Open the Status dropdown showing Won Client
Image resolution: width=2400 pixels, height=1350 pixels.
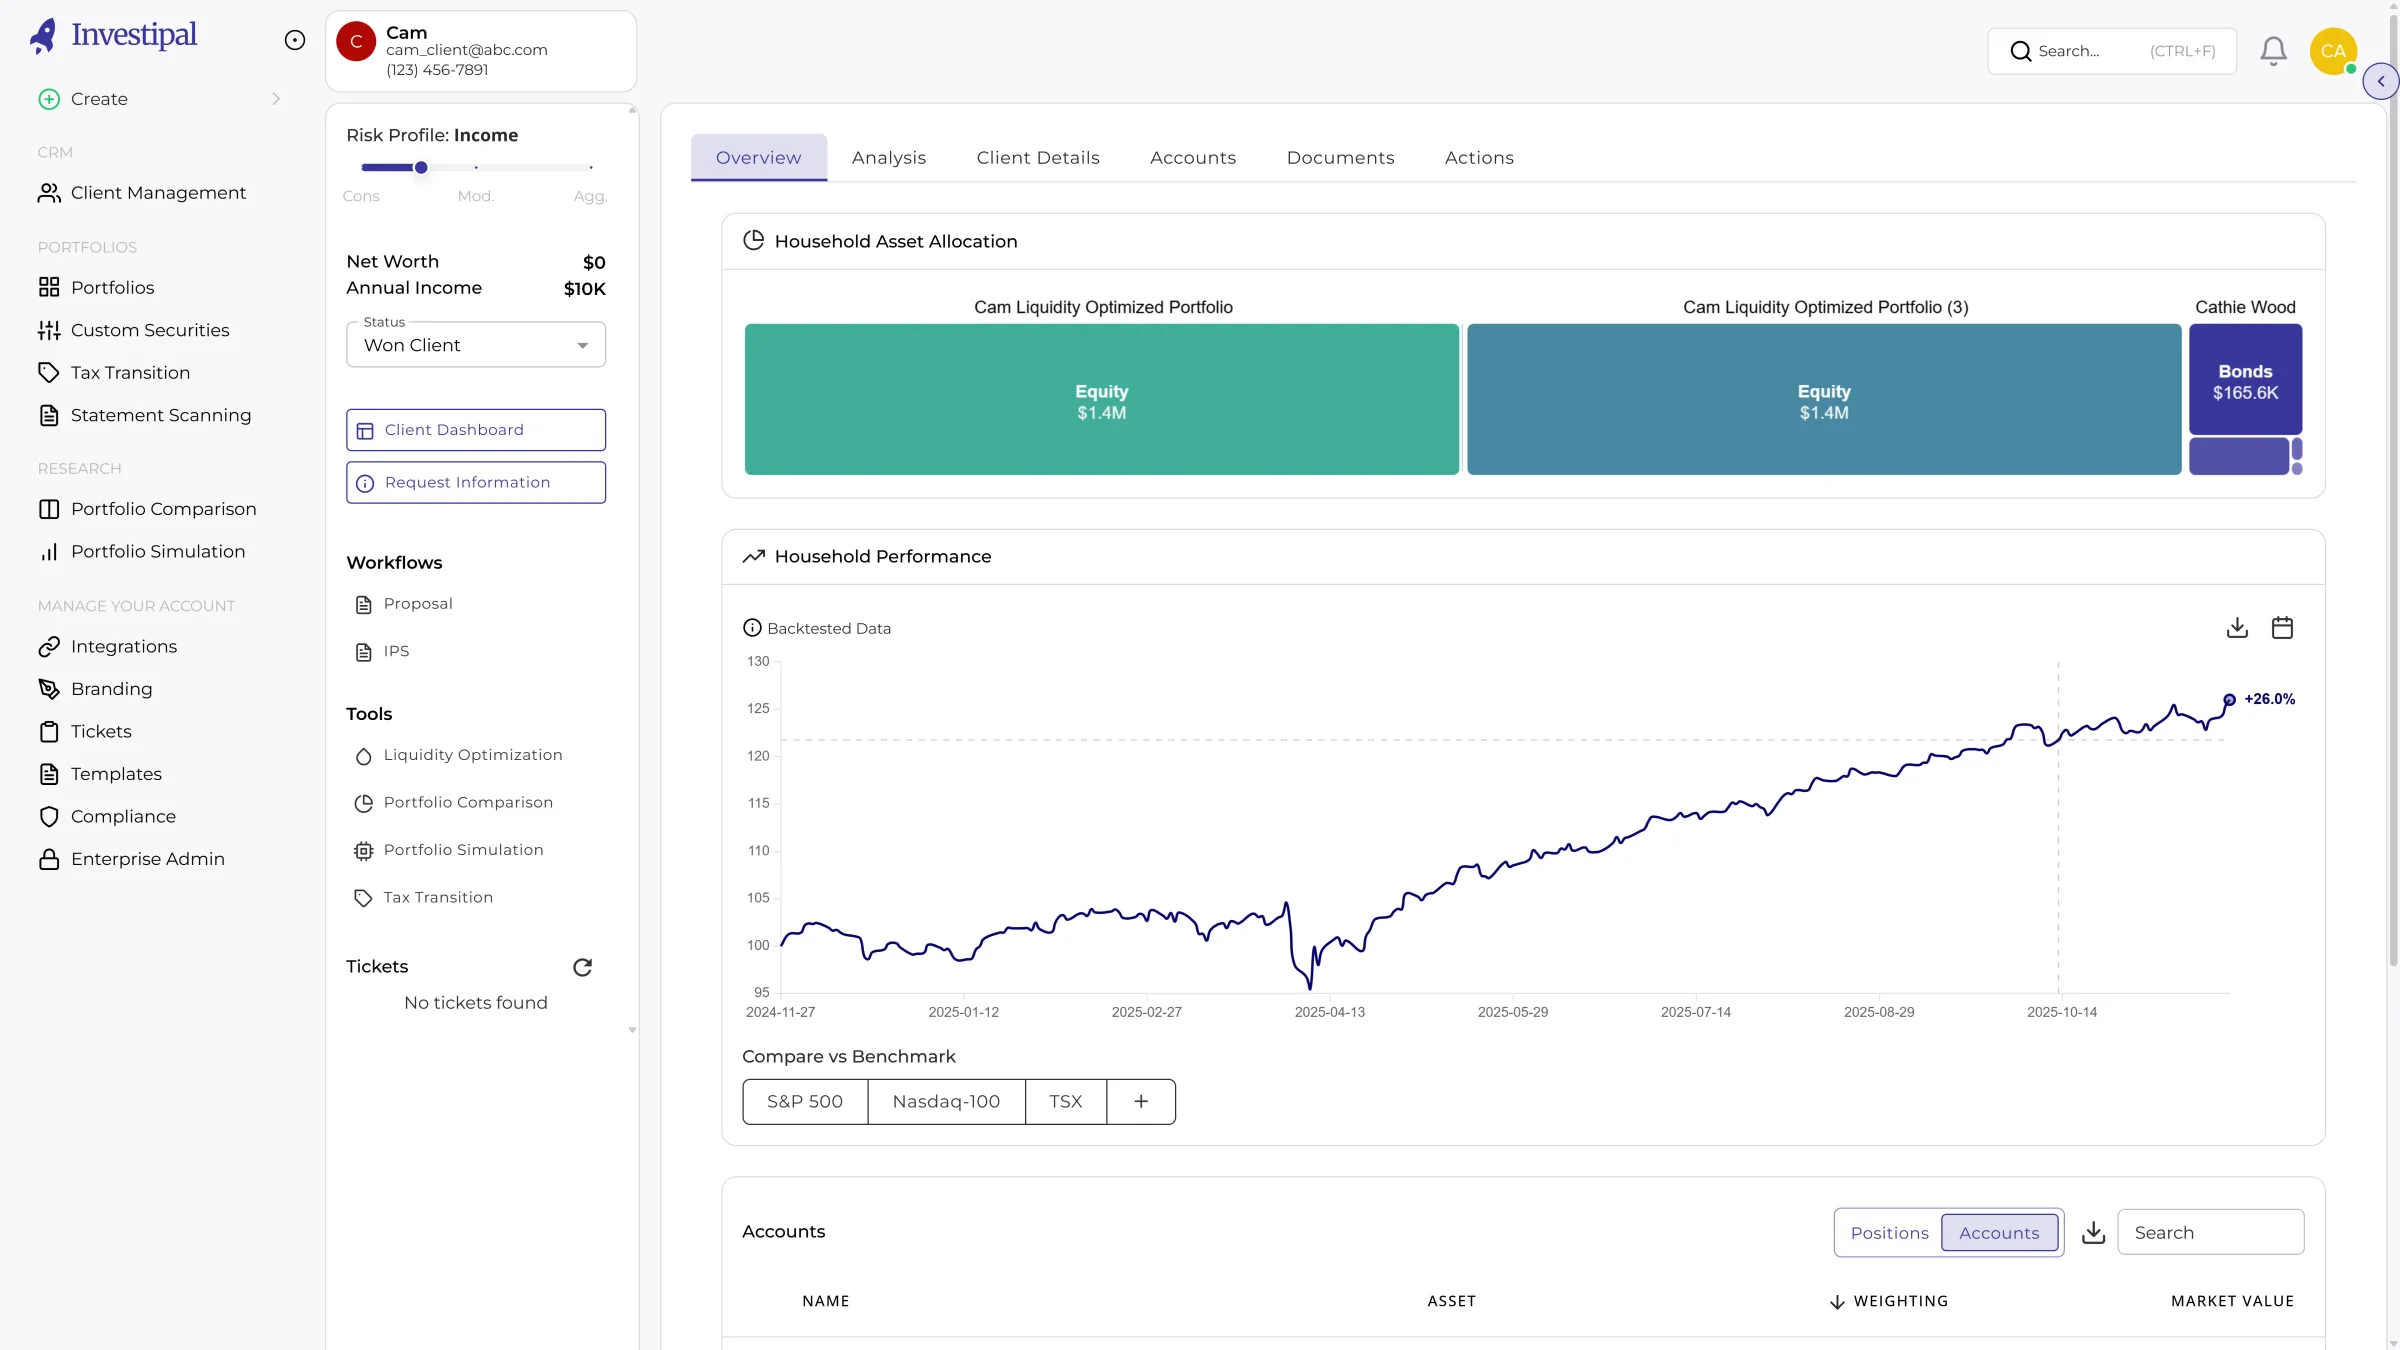click(x=475, y=344)
